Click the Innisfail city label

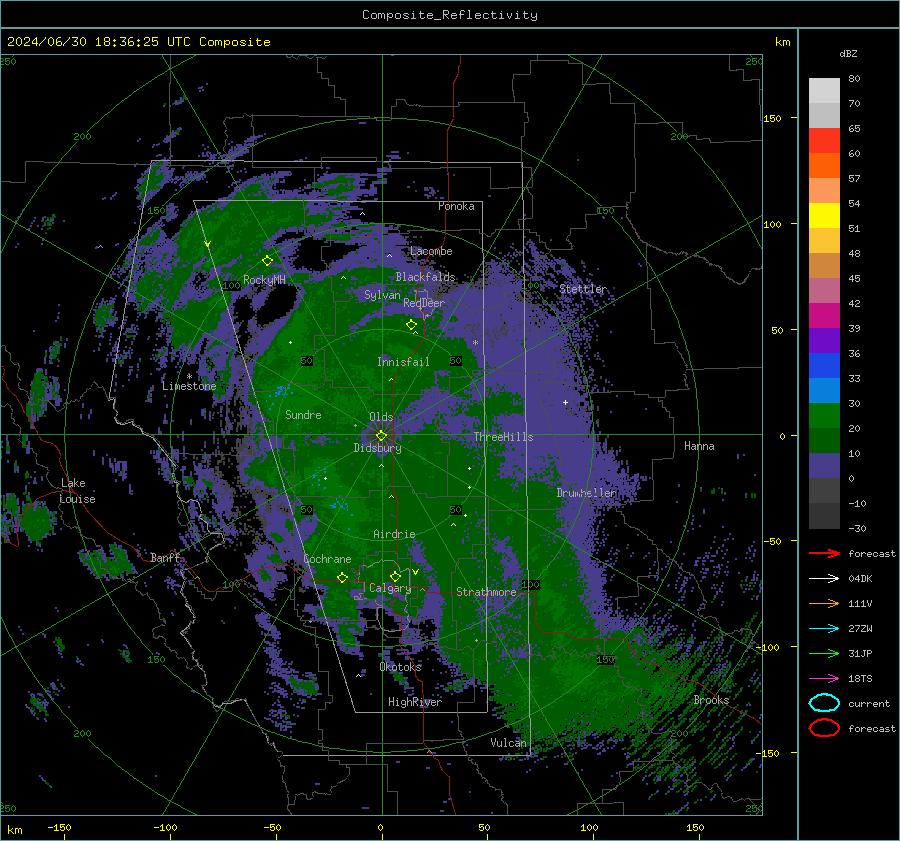(x=403, y=362)
